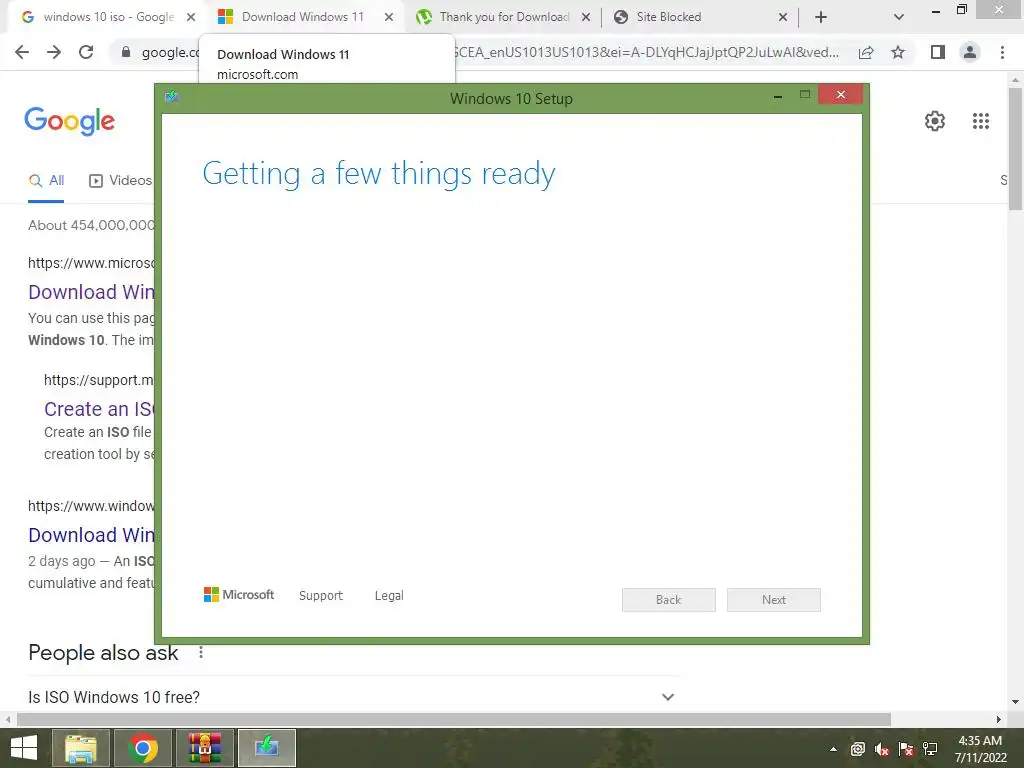
Task: Click the horizontal page scrollbar
Action: point(454,719)
